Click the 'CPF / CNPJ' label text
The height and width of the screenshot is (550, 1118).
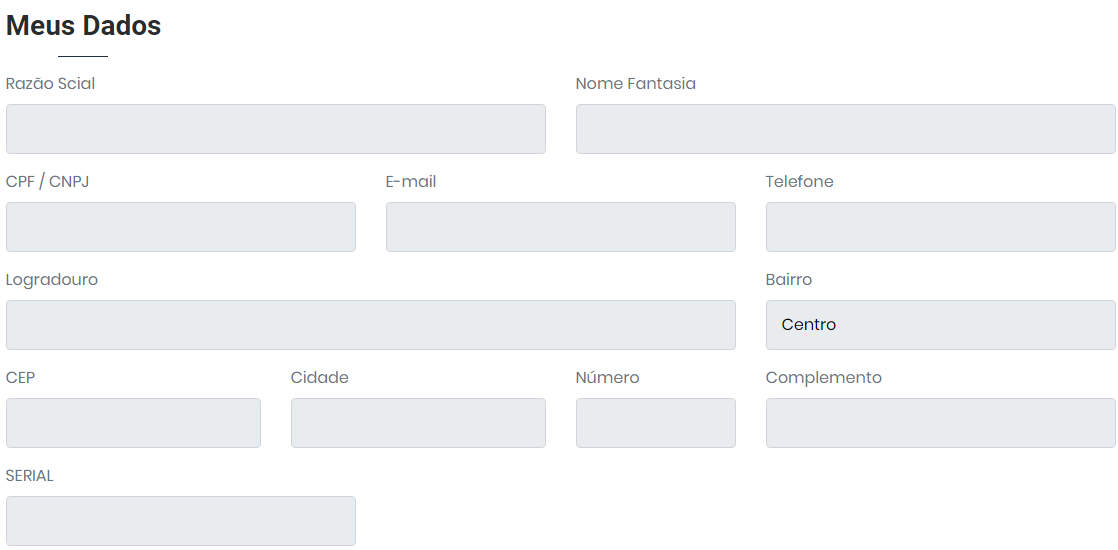tap(47, 182)
